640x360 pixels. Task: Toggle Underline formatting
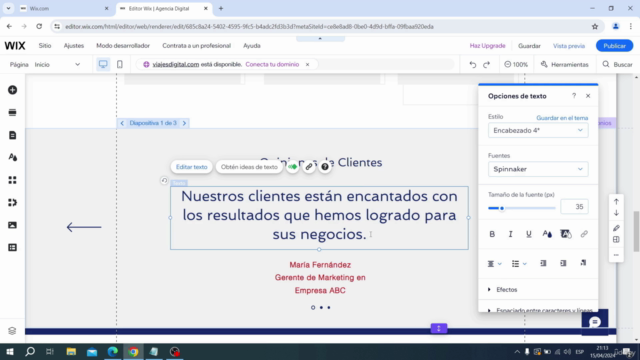click(529, 234)
